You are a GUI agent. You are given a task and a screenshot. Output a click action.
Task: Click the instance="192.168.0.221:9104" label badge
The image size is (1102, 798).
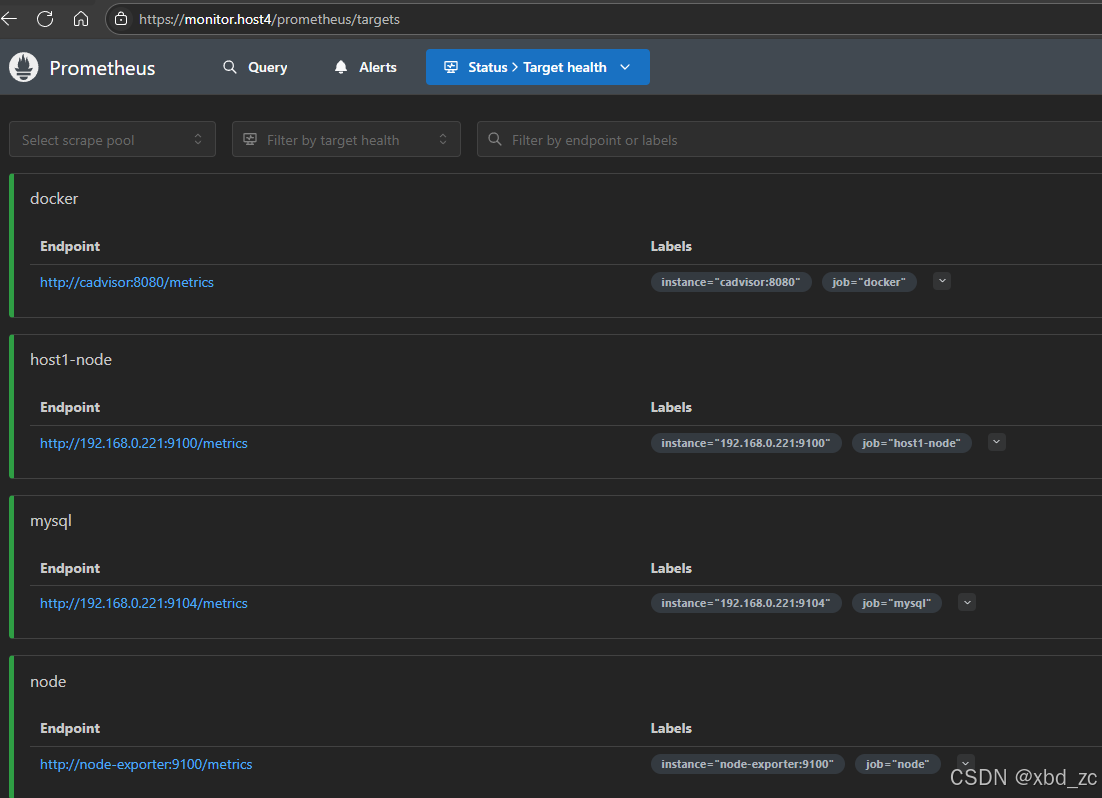tap(746, 603)
